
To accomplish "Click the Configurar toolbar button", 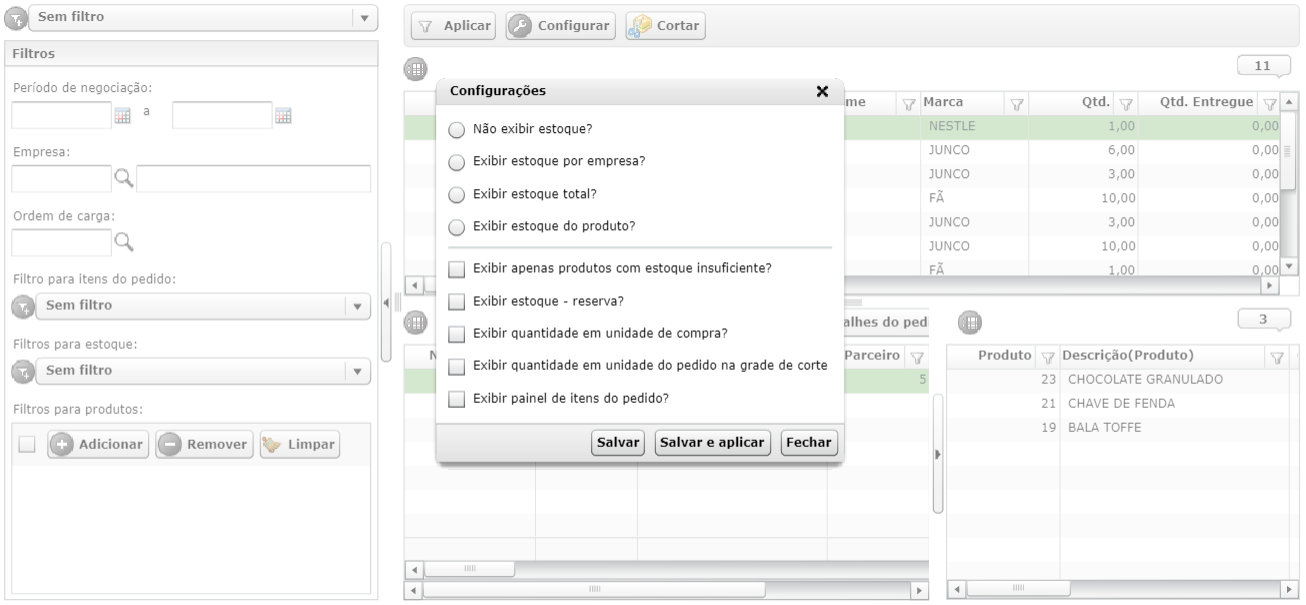I will 560,24.
